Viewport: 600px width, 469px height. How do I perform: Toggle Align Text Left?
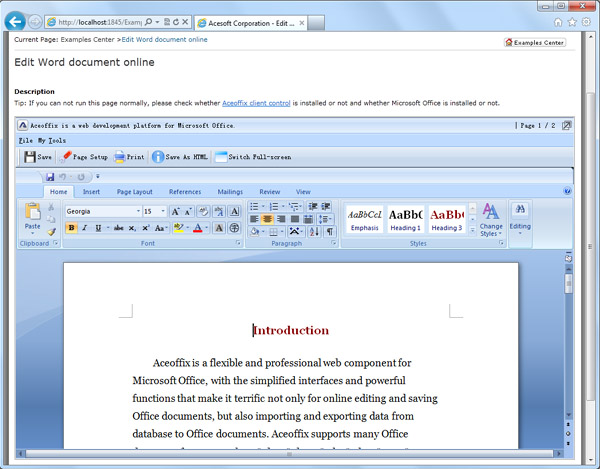tap(254, 219)
